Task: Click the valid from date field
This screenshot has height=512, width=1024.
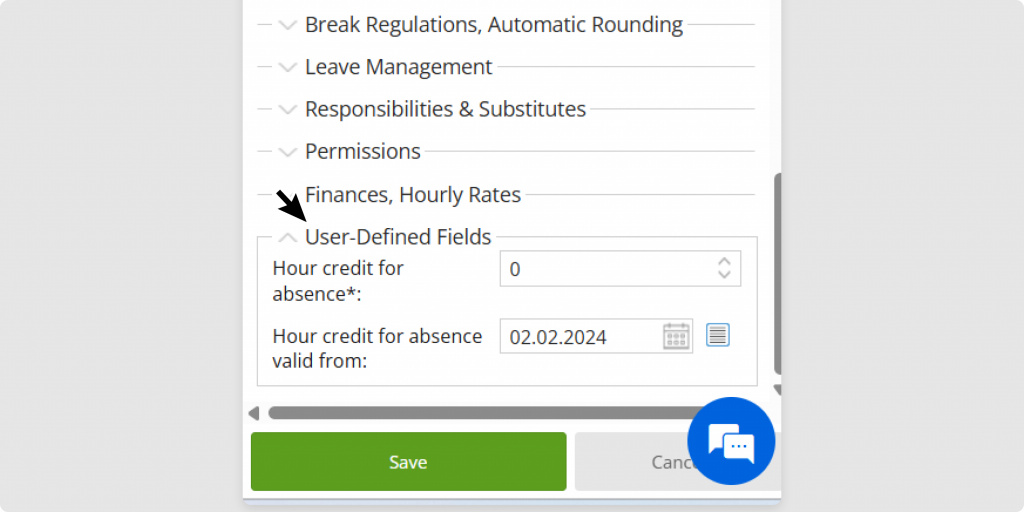Action: tap(580, 337)
